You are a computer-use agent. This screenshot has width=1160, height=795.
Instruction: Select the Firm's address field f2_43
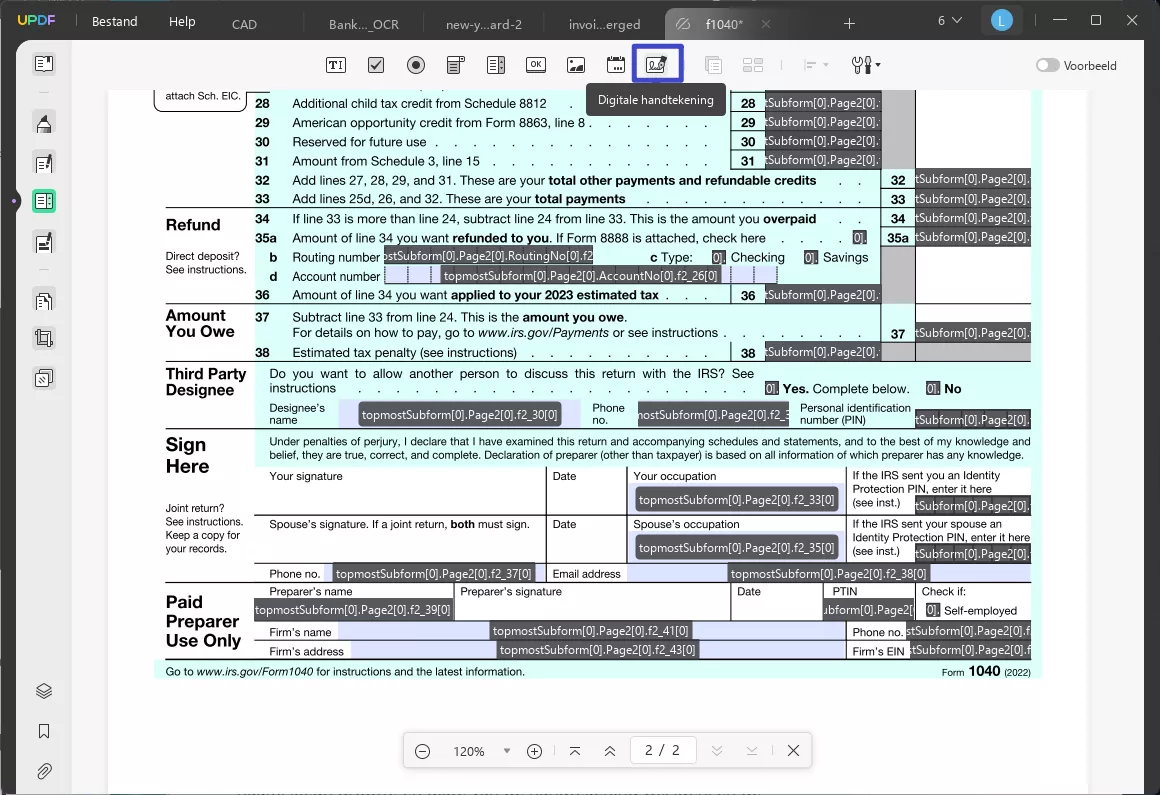point(598,650)
